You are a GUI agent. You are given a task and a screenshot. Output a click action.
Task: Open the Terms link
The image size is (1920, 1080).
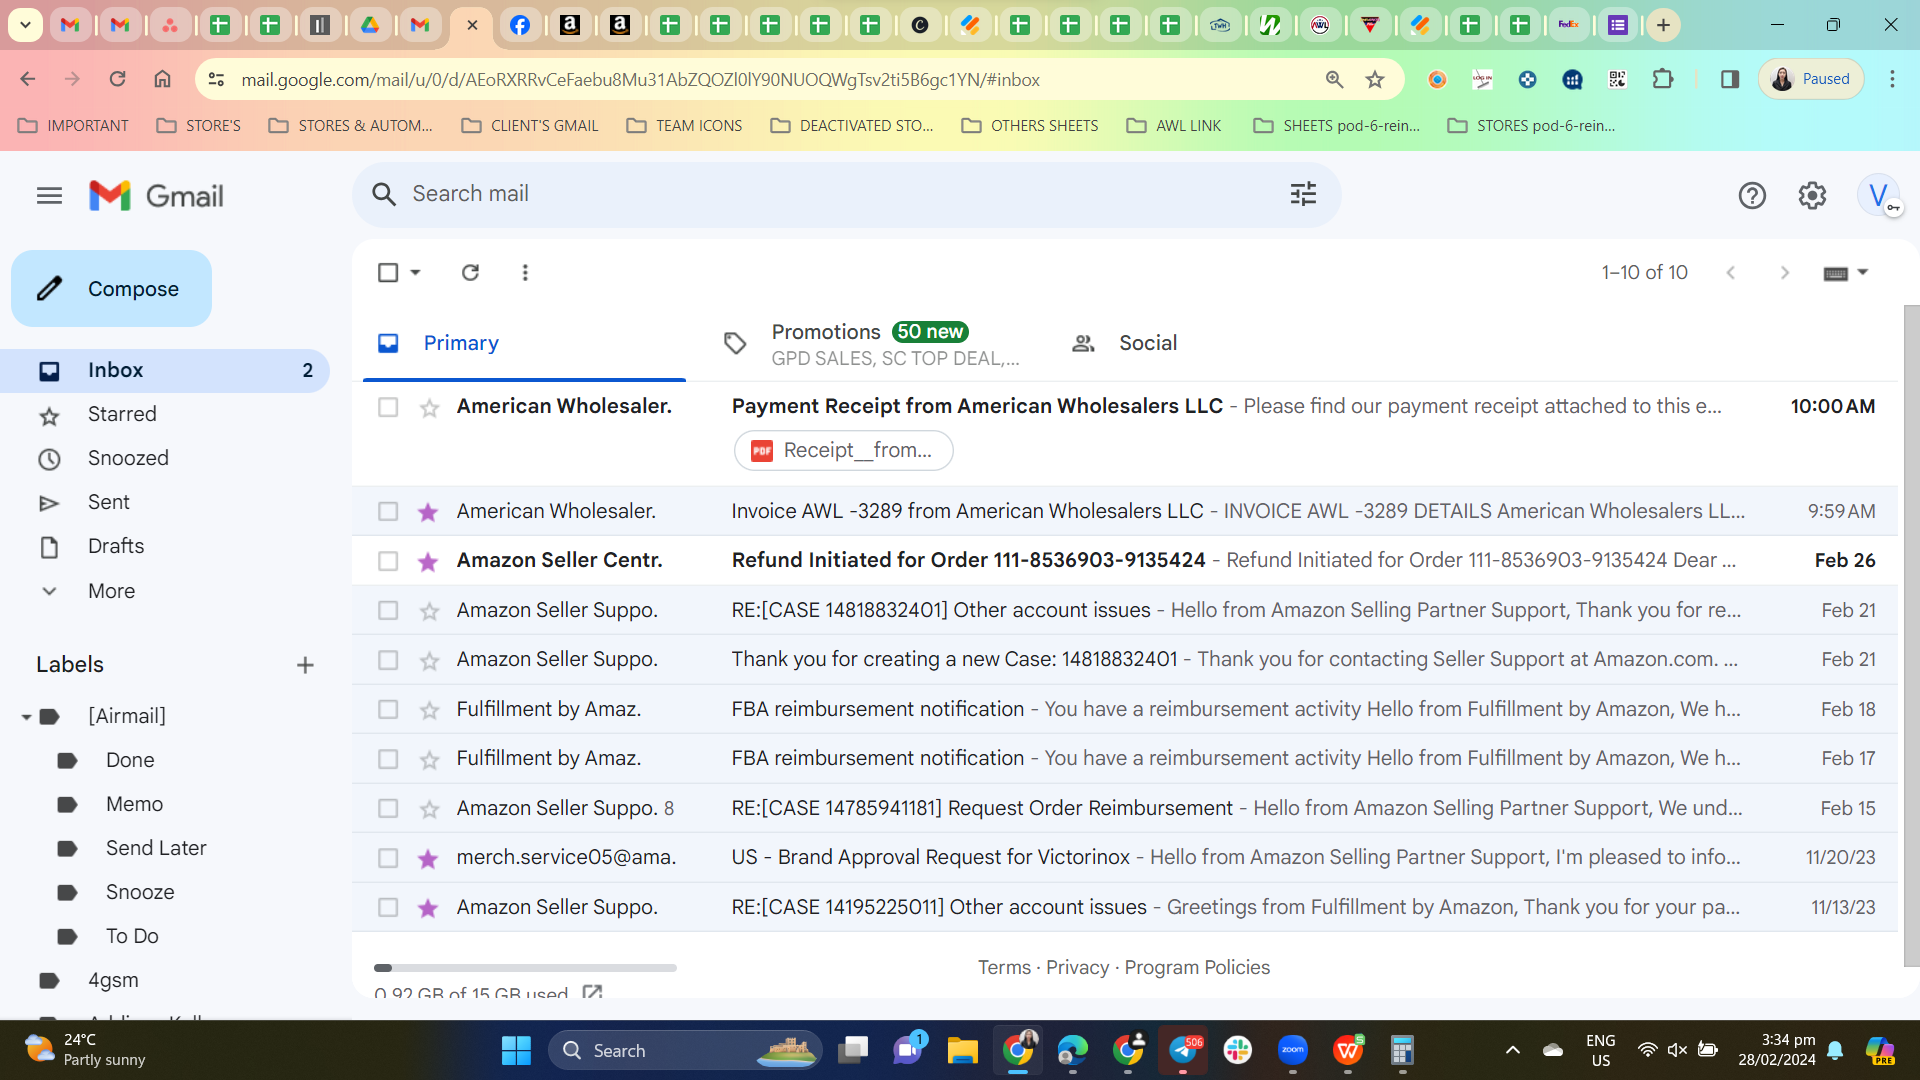pos(1004,968)
